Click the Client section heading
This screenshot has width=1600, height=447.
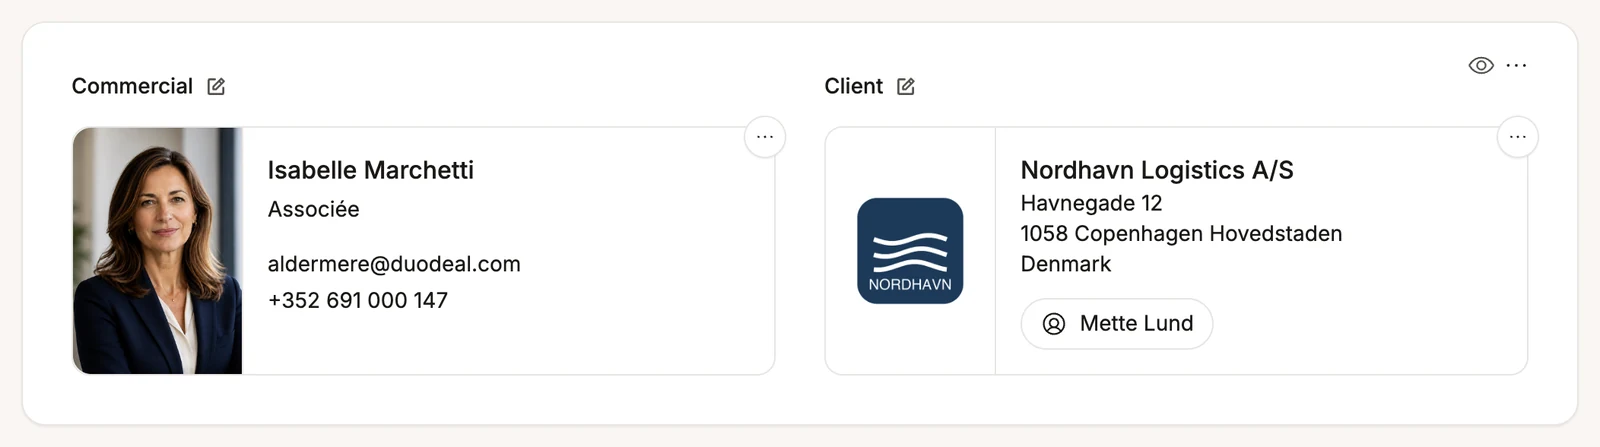coord(854,86)
